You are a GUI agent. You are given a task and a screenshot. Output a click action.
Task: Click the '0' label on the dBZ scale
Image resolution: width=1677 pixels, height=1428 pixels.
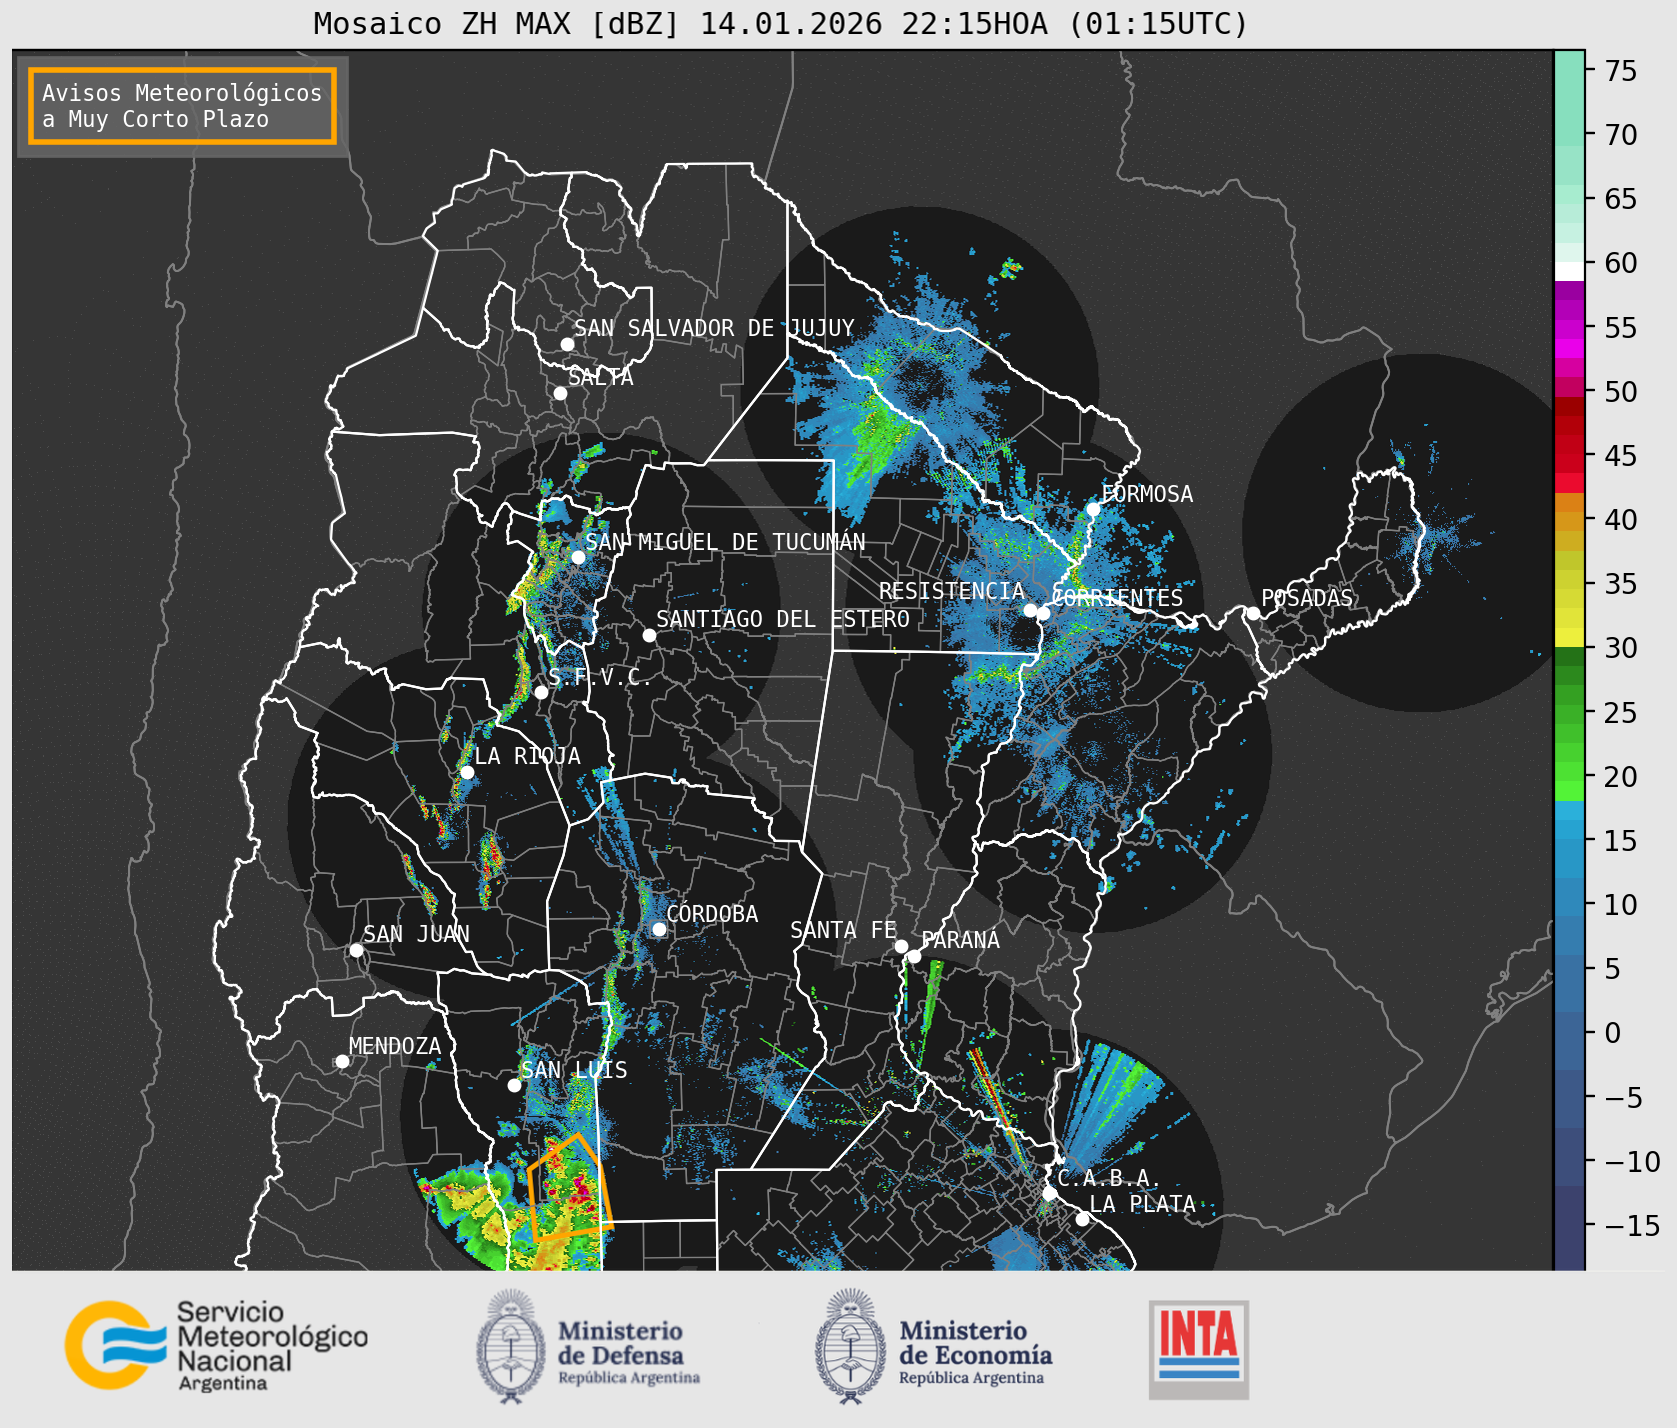coord(1613,1033)
